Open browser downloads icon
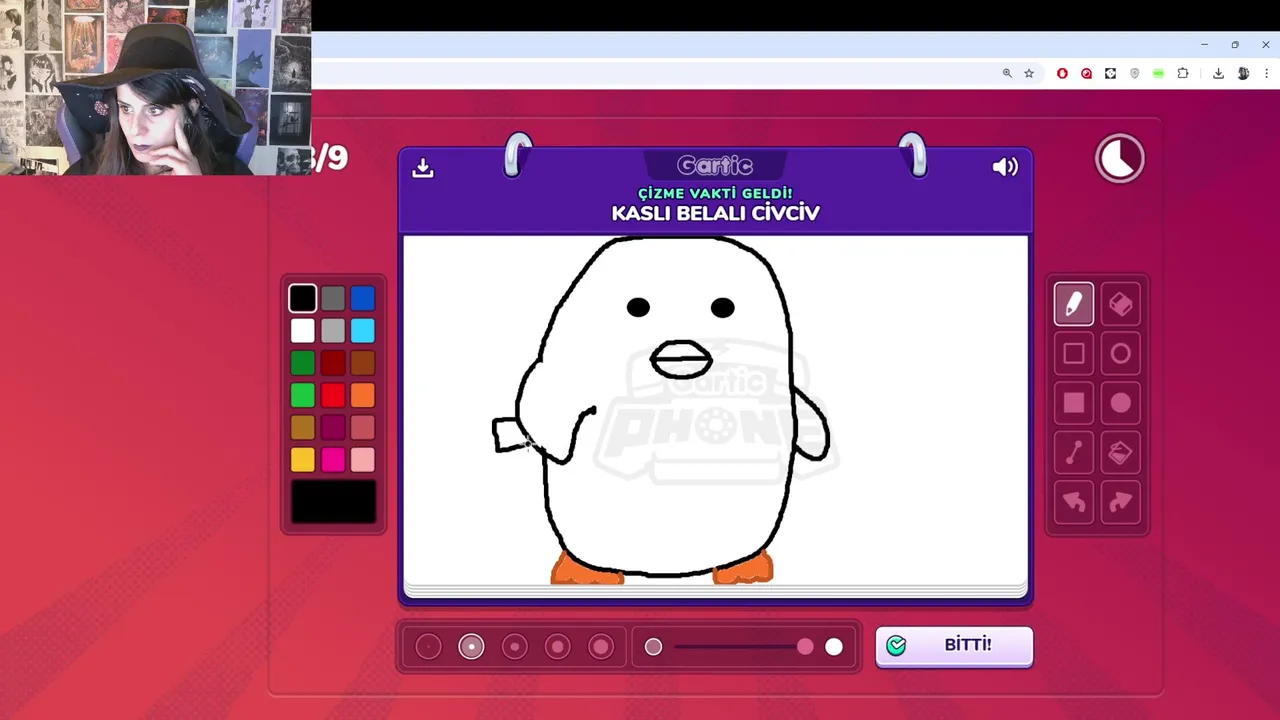 point(1218,73)
